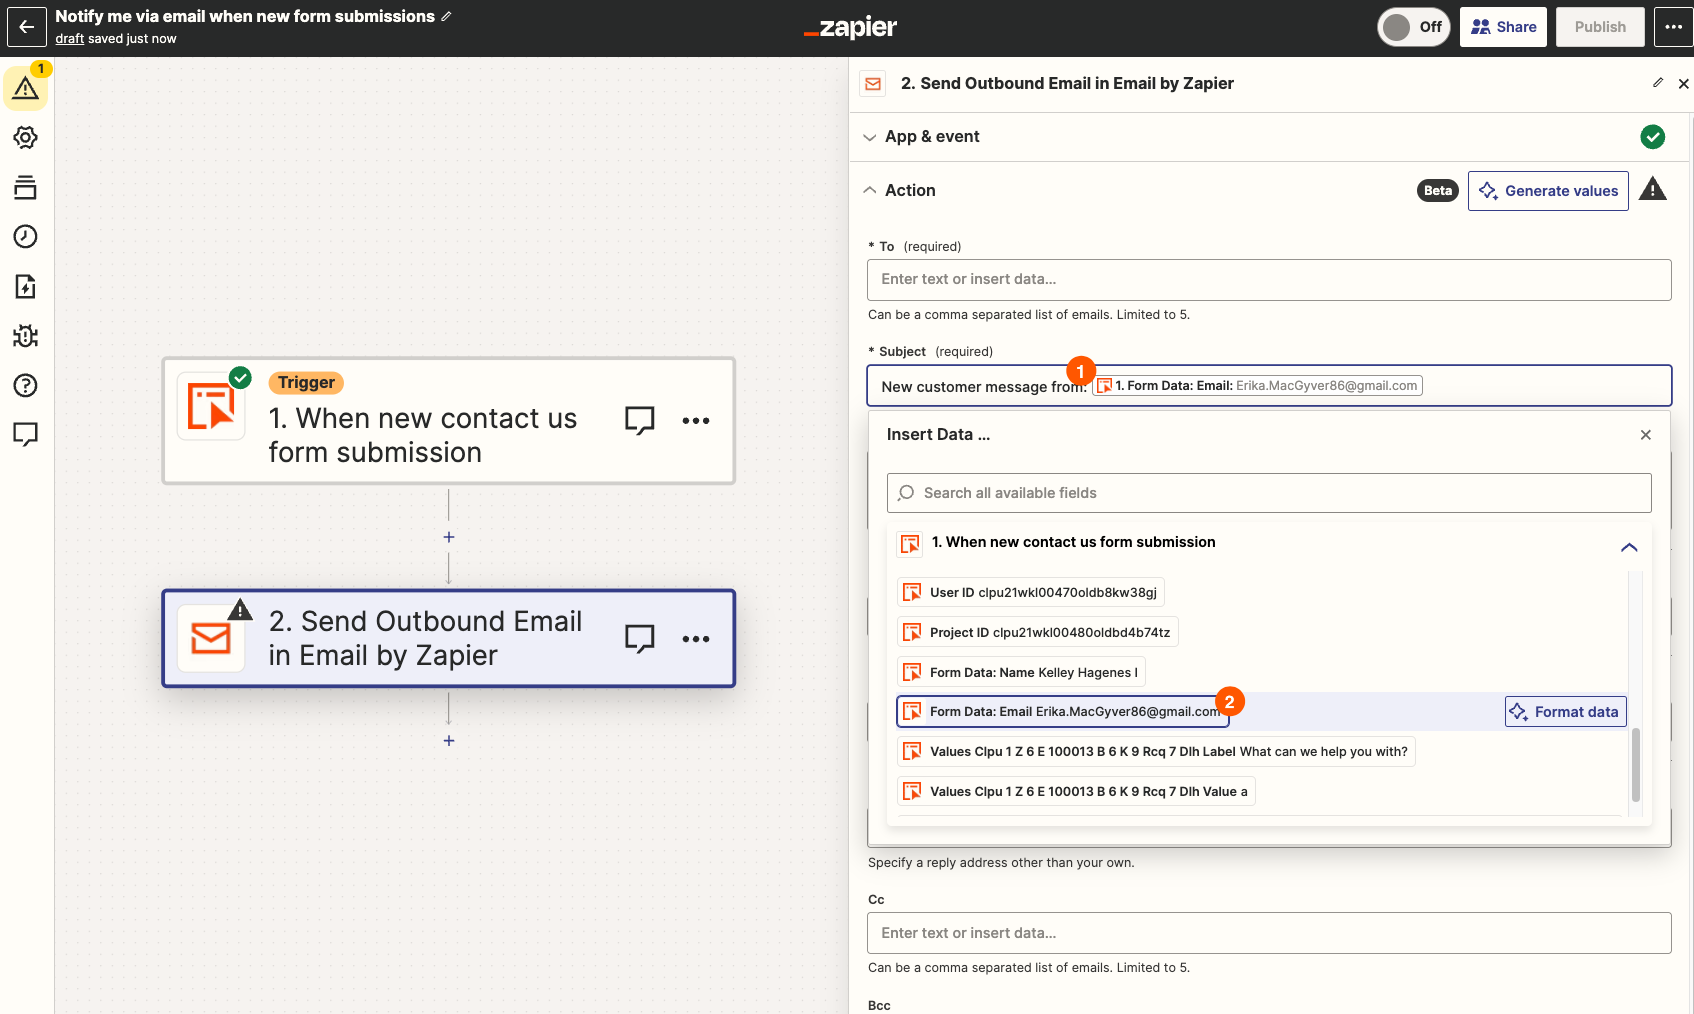1694x1014 pixels.
Task: Click the Trigger label badge
Action: click(306, 383)
